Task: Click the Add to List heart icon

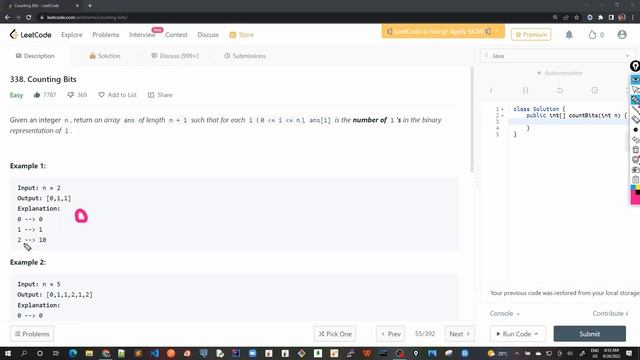Action: (101, 95)
